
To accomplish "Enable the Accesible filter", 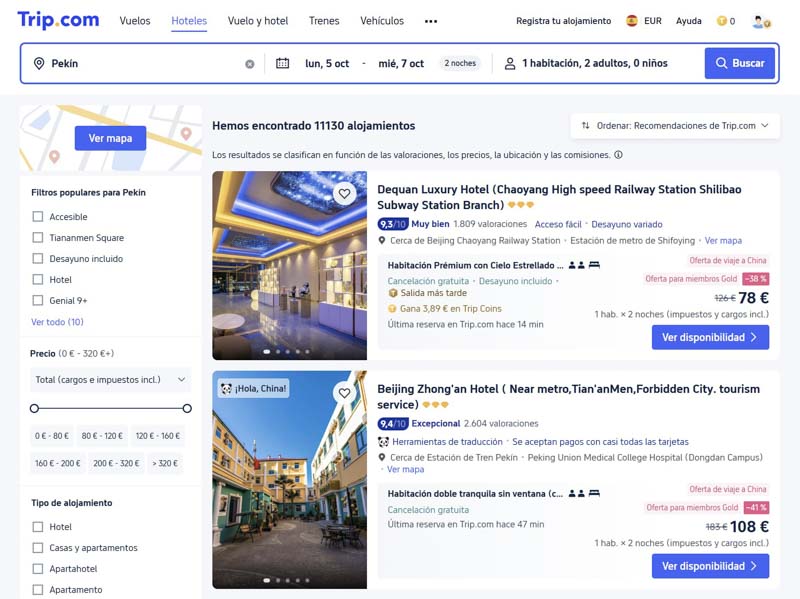I will [38, 216].
